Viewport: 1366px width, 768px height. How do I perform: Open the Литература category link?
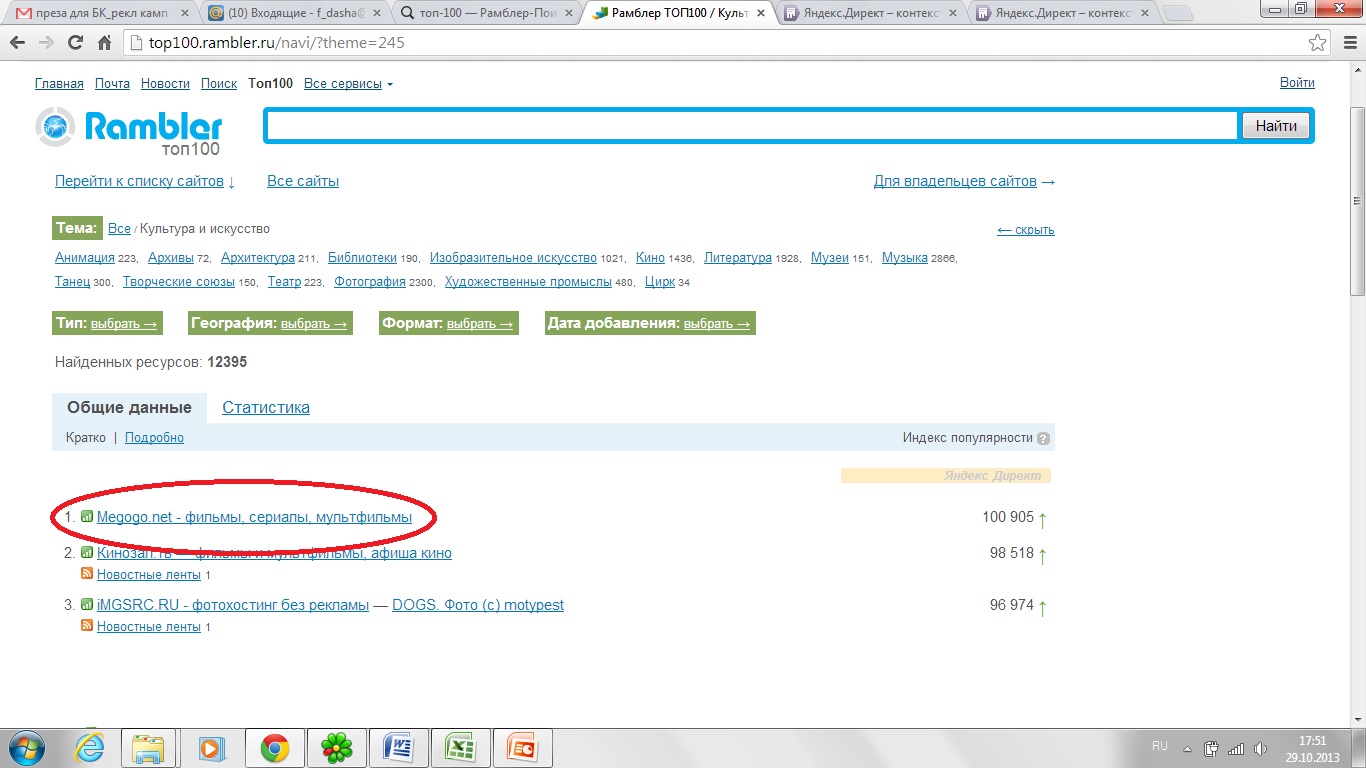tap(738, 258)
